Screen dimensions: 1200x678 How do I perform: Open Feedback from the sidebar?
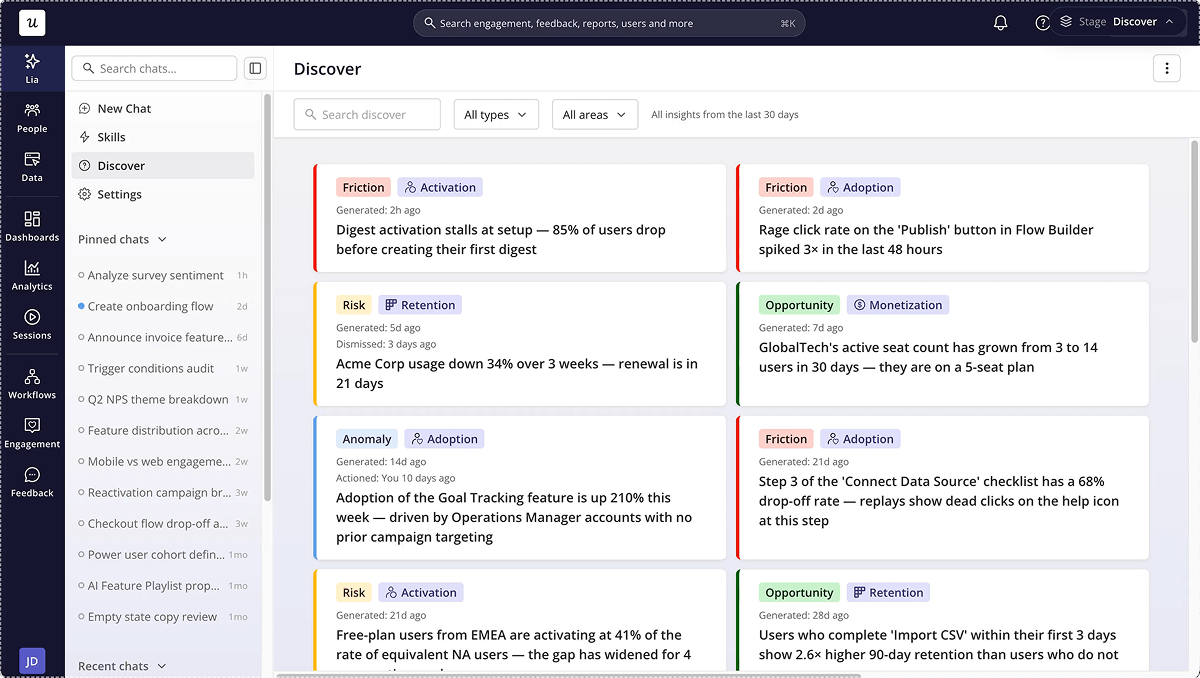tap(32, 482)
